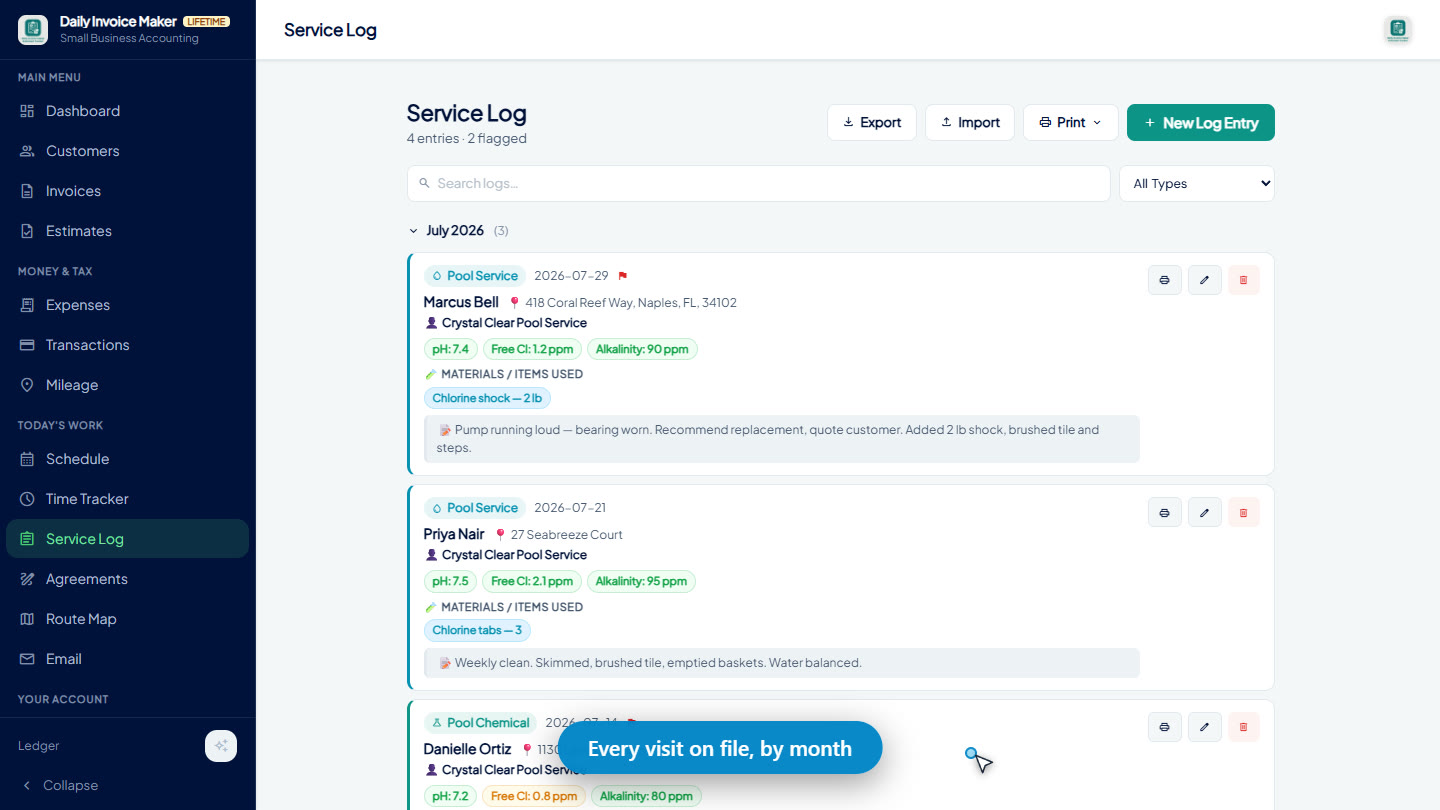Viewport: 1440px width, 810px height.
Task: Print Marcus Bell's log entry
Action: 1165,280
